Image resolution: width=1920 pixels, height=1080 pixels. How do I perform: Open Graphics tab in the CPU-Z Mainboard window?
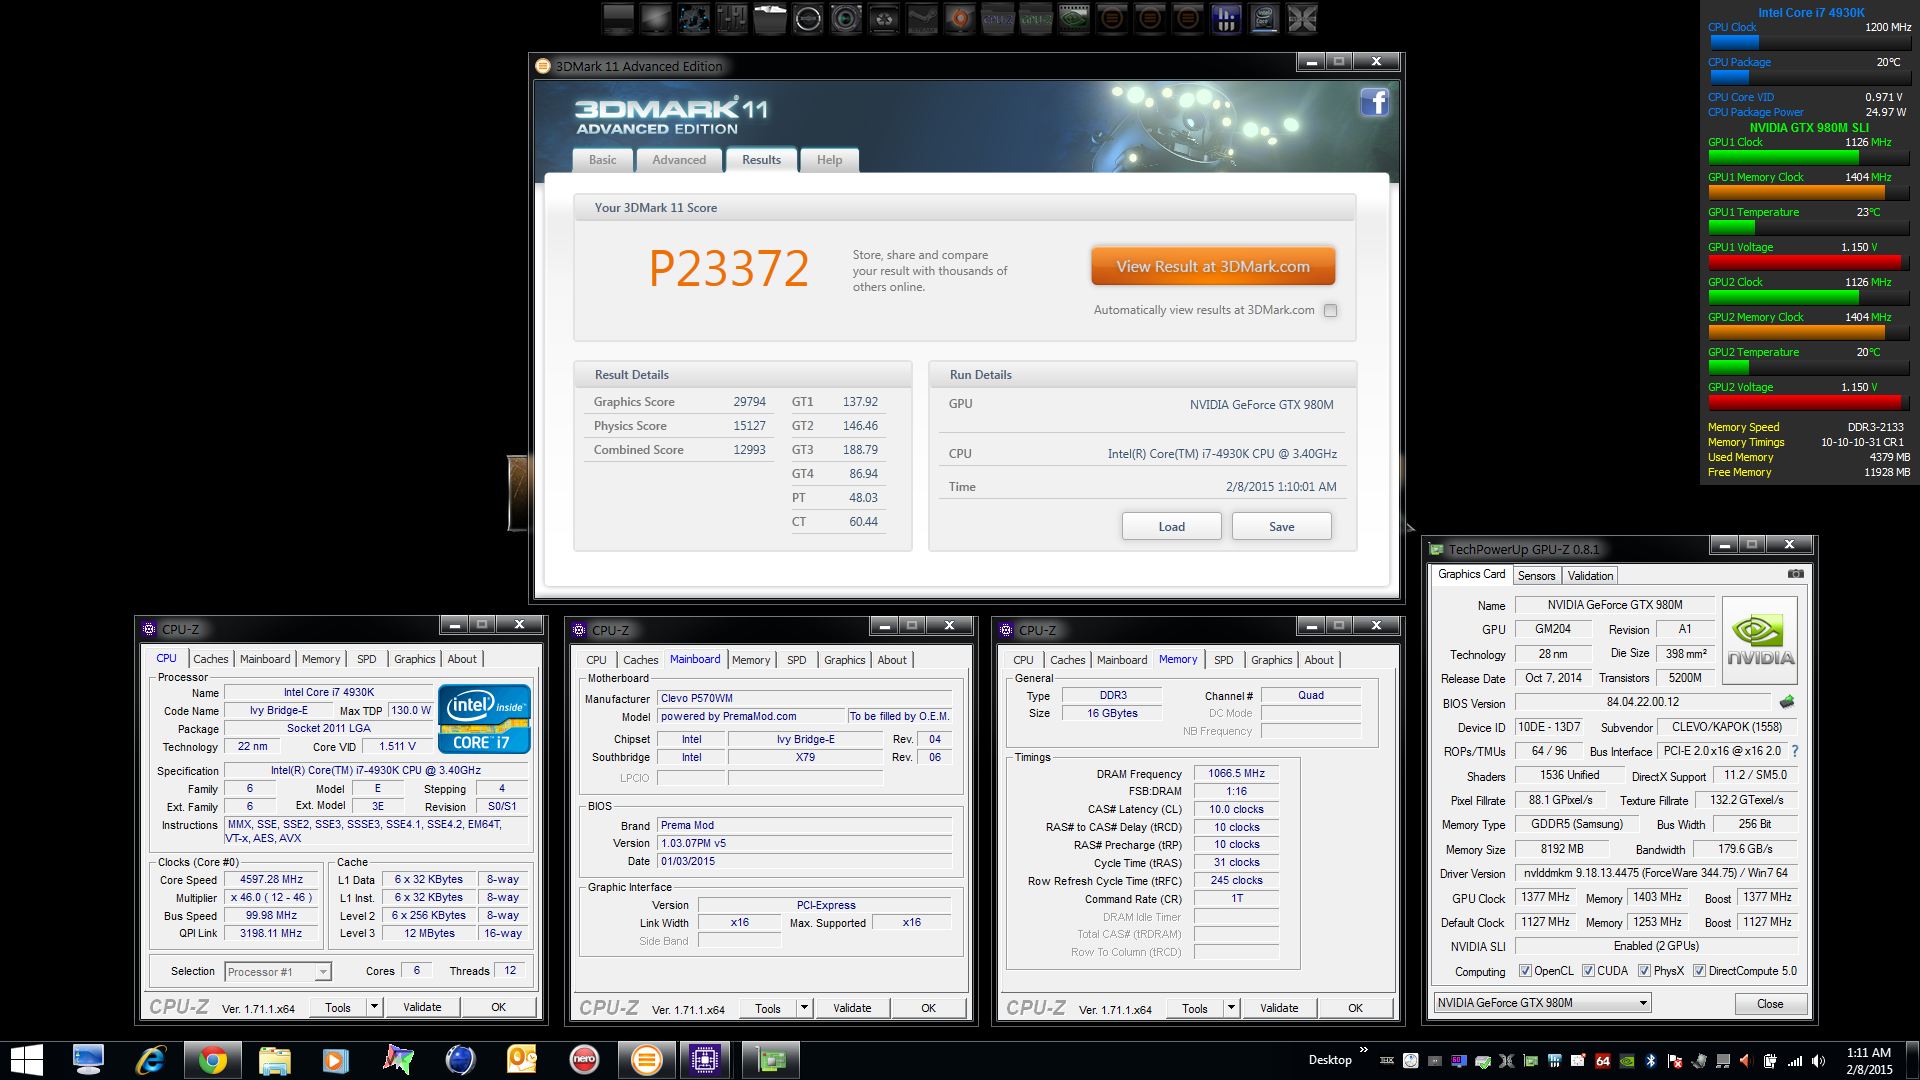coord(844,660)
